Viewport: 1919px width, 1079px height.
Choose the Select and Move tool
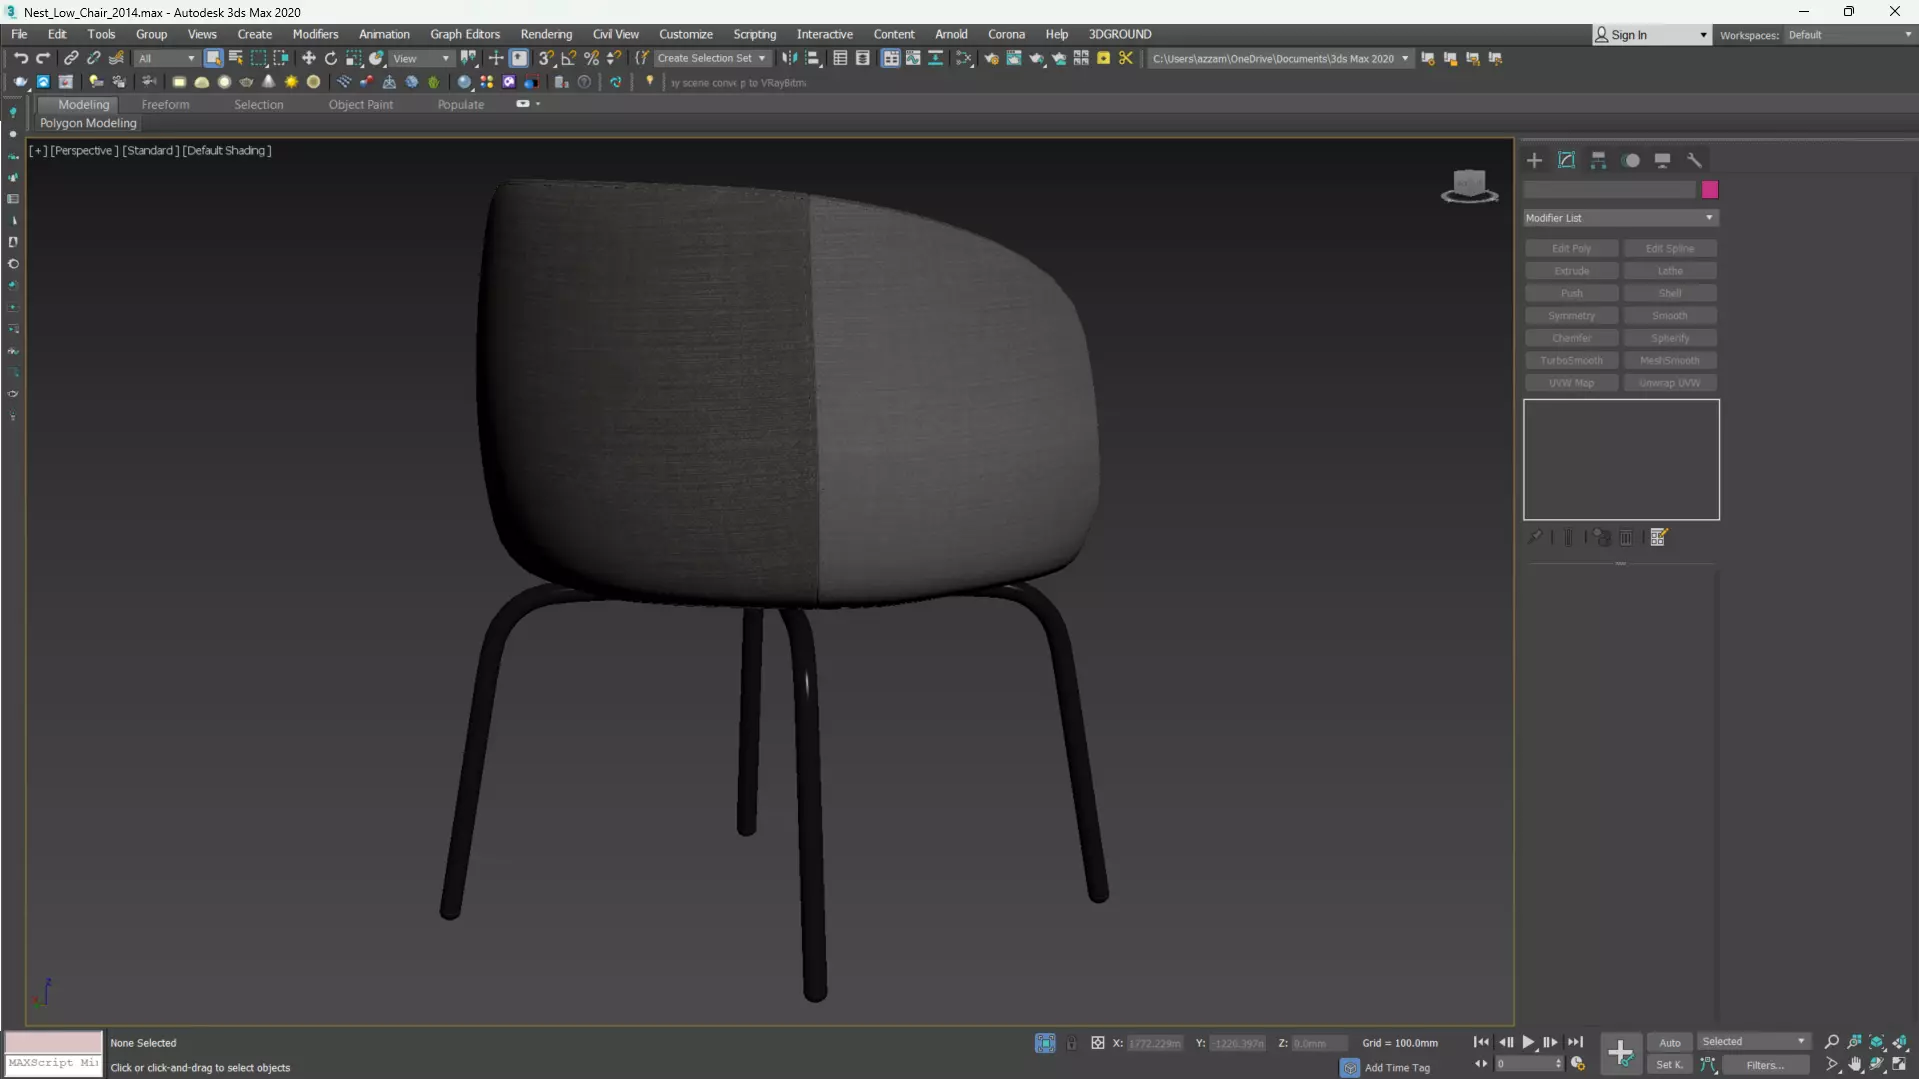click(x=308, y=58)
